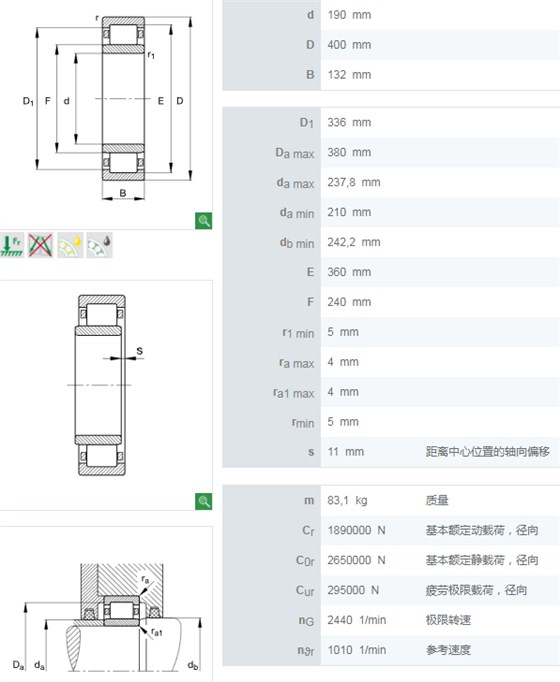Select the reference speed value '1010 1/min'

click(357, 650)
